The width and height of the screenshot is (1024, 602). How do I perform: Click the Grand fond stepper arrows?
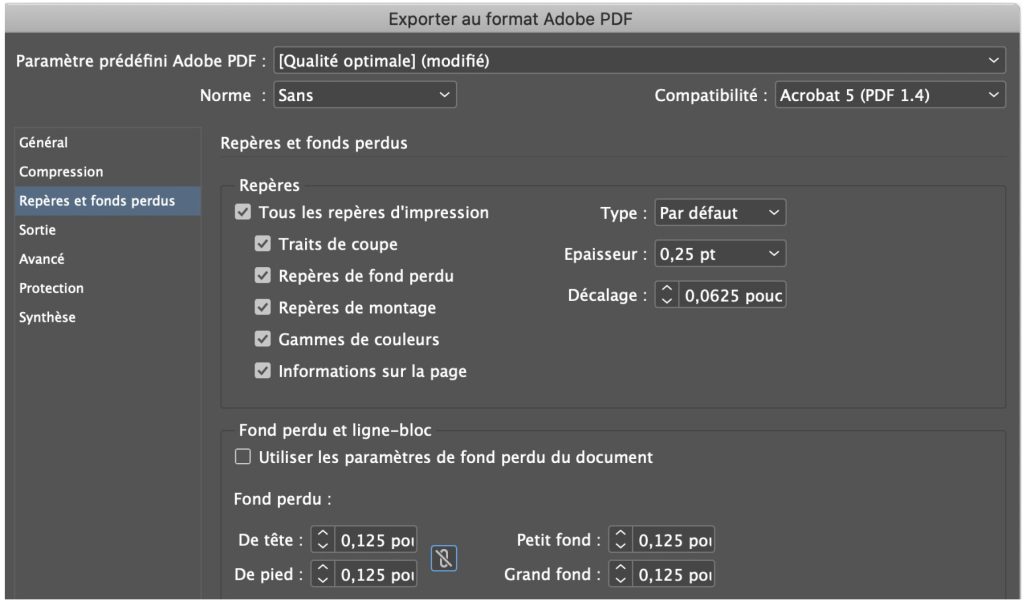point(620,575)
